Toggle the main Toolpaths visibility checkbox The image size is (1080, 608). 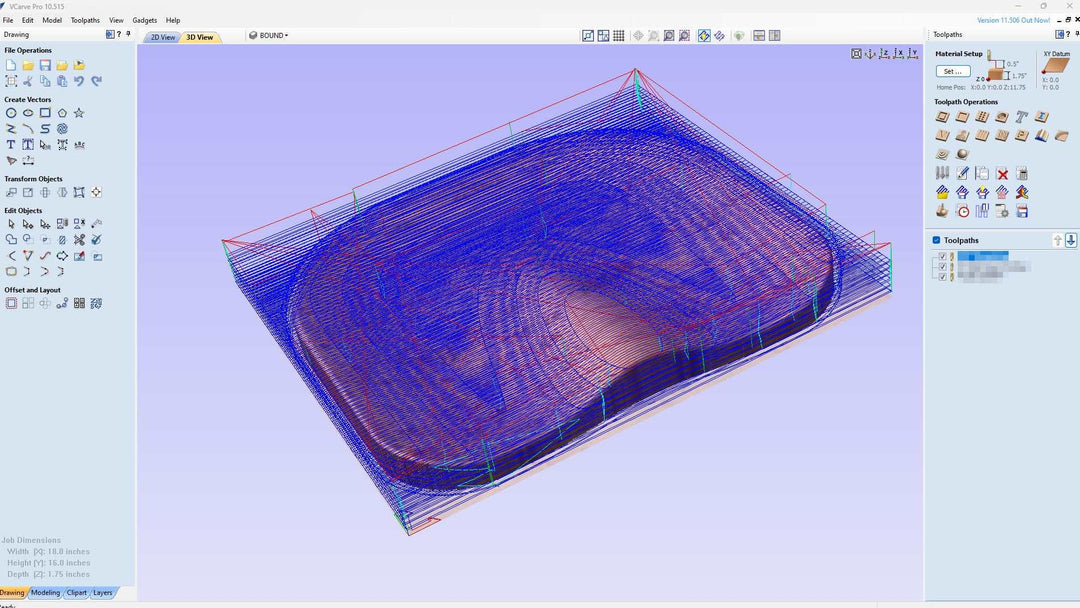[936, 240]
